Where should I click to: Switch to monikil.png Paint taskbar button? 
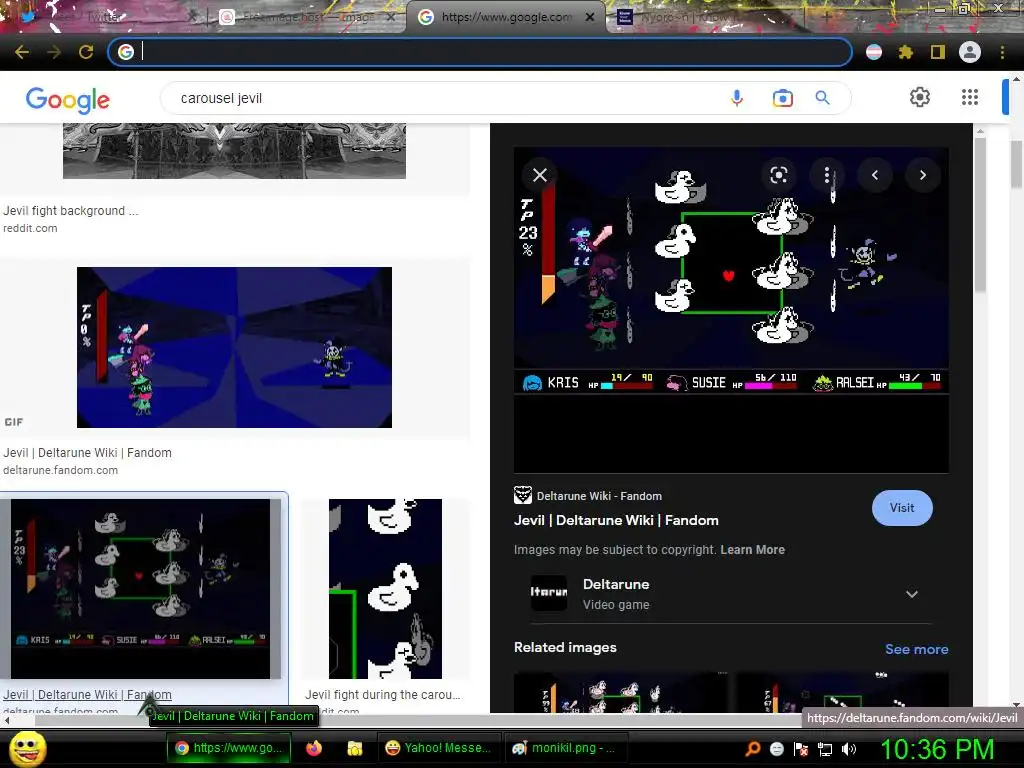[566, 748]
